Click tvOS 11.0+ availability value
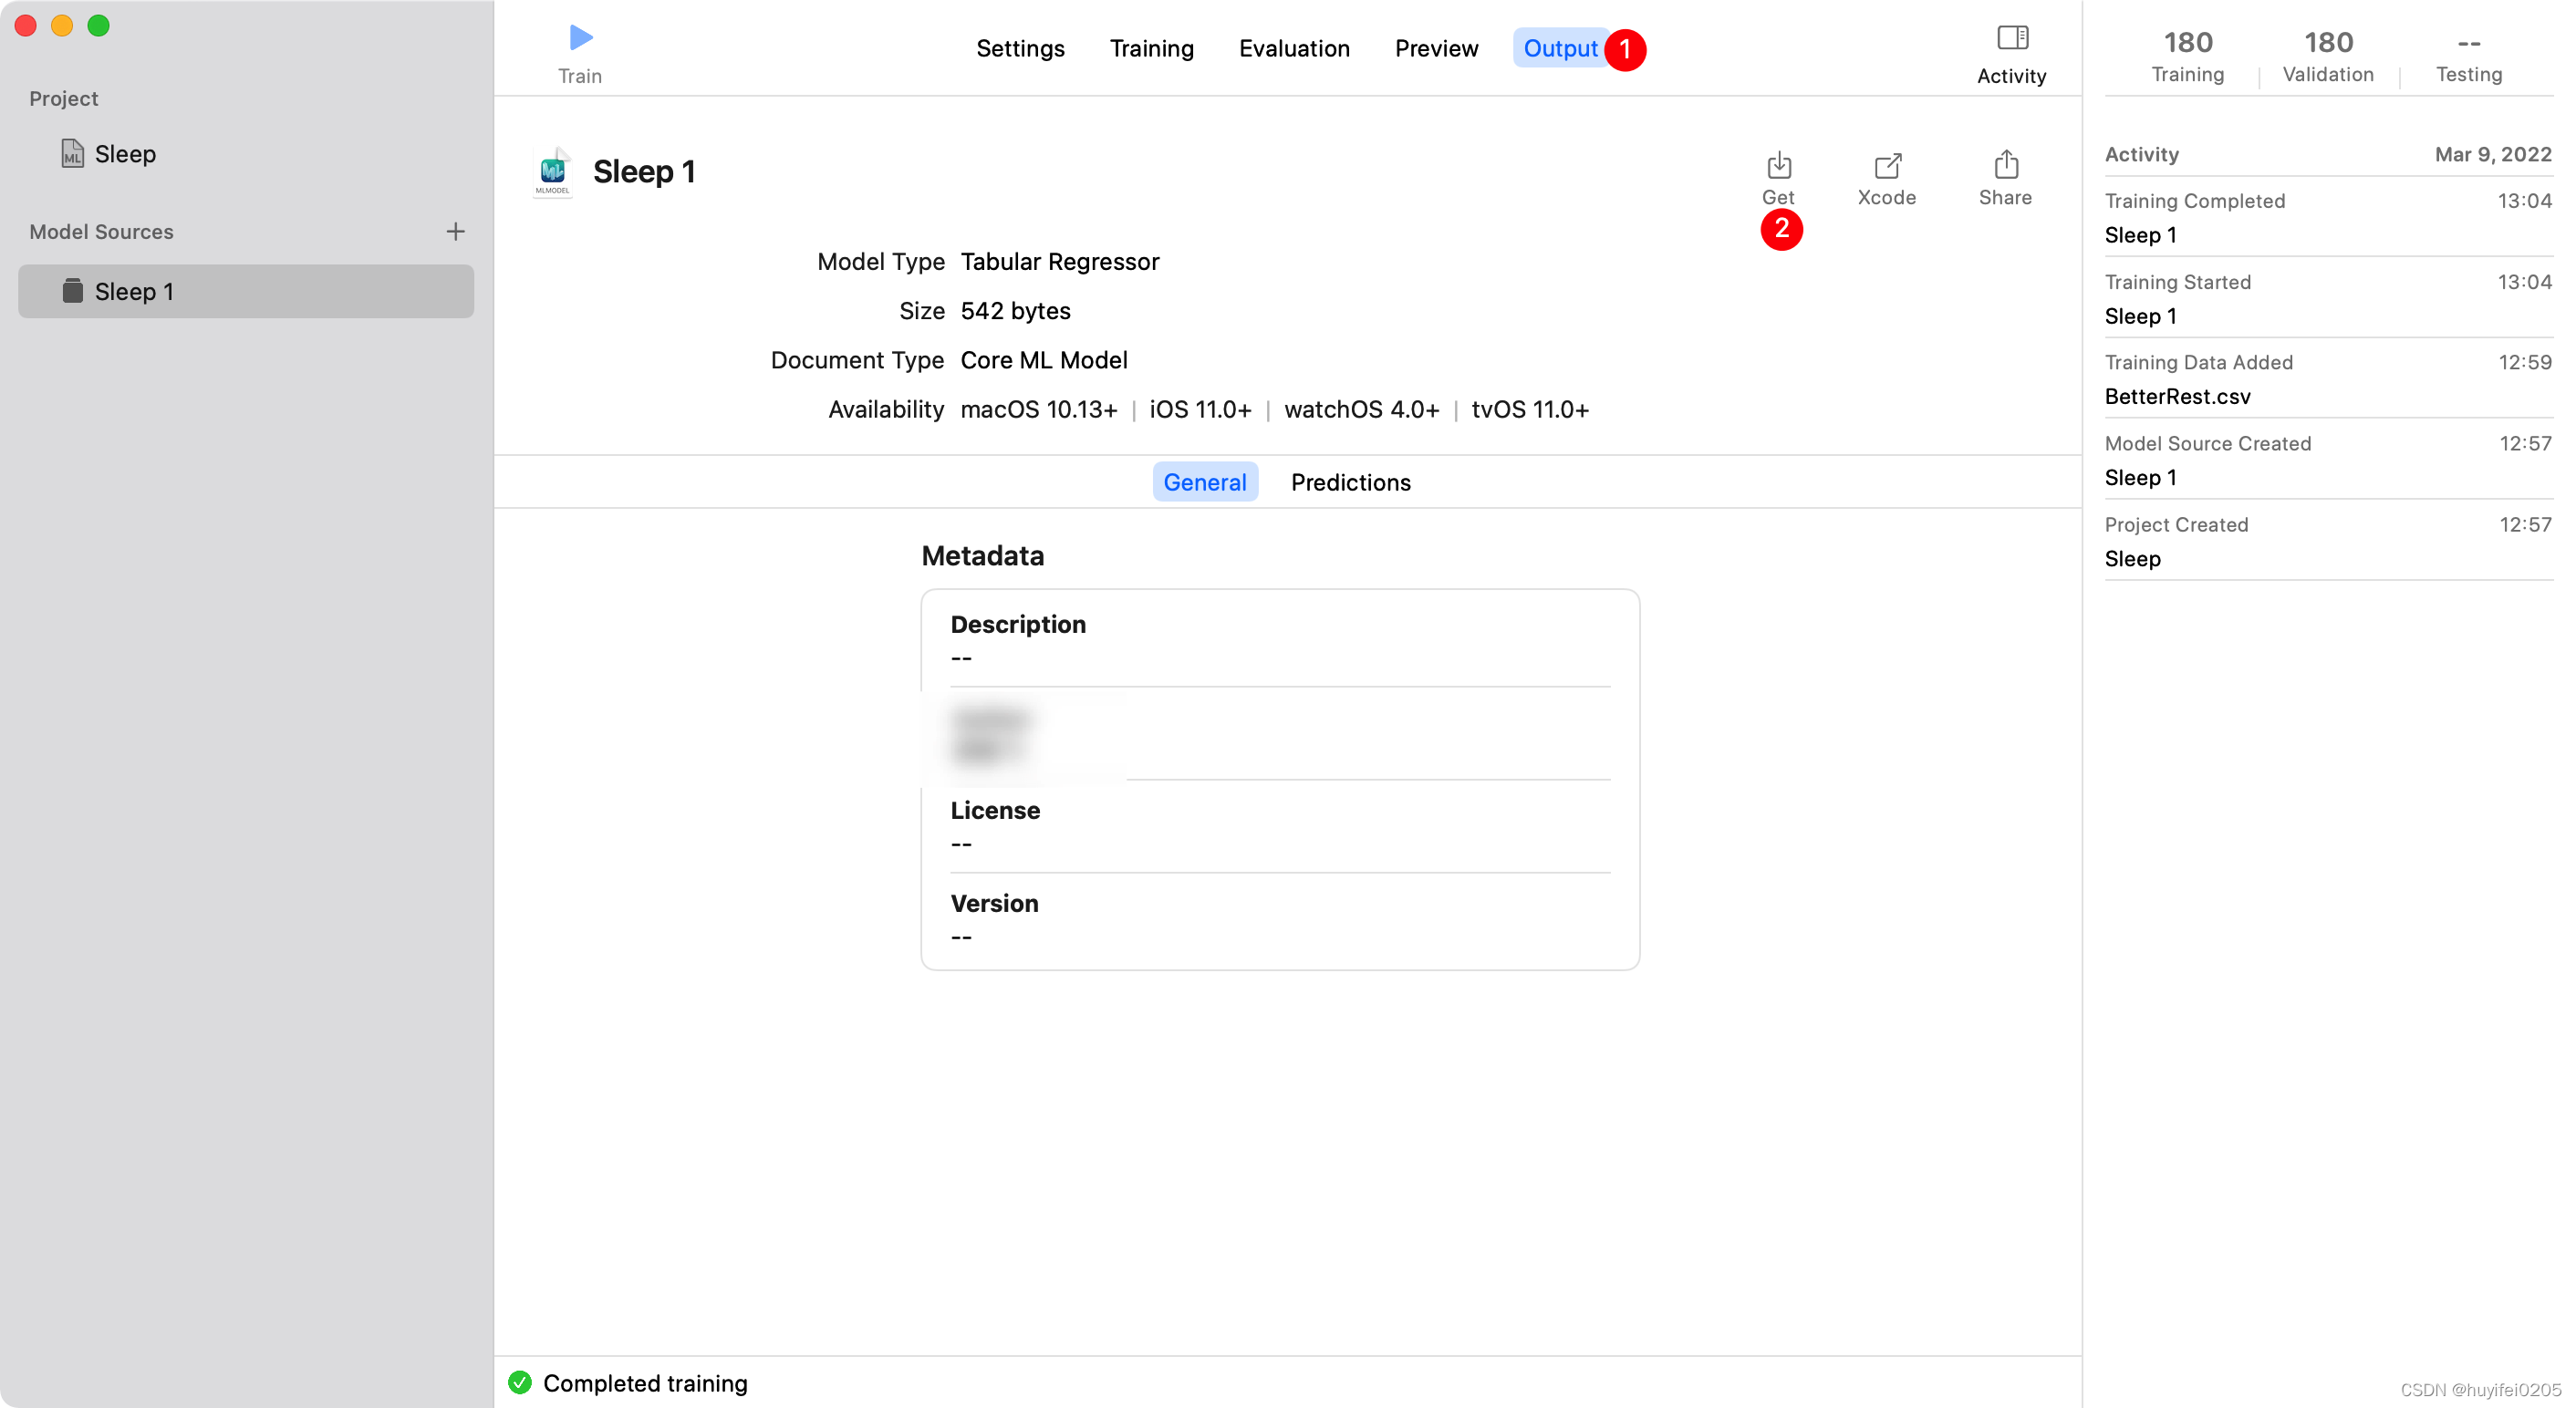2576x1408 pixels. tap(1530, 409)
